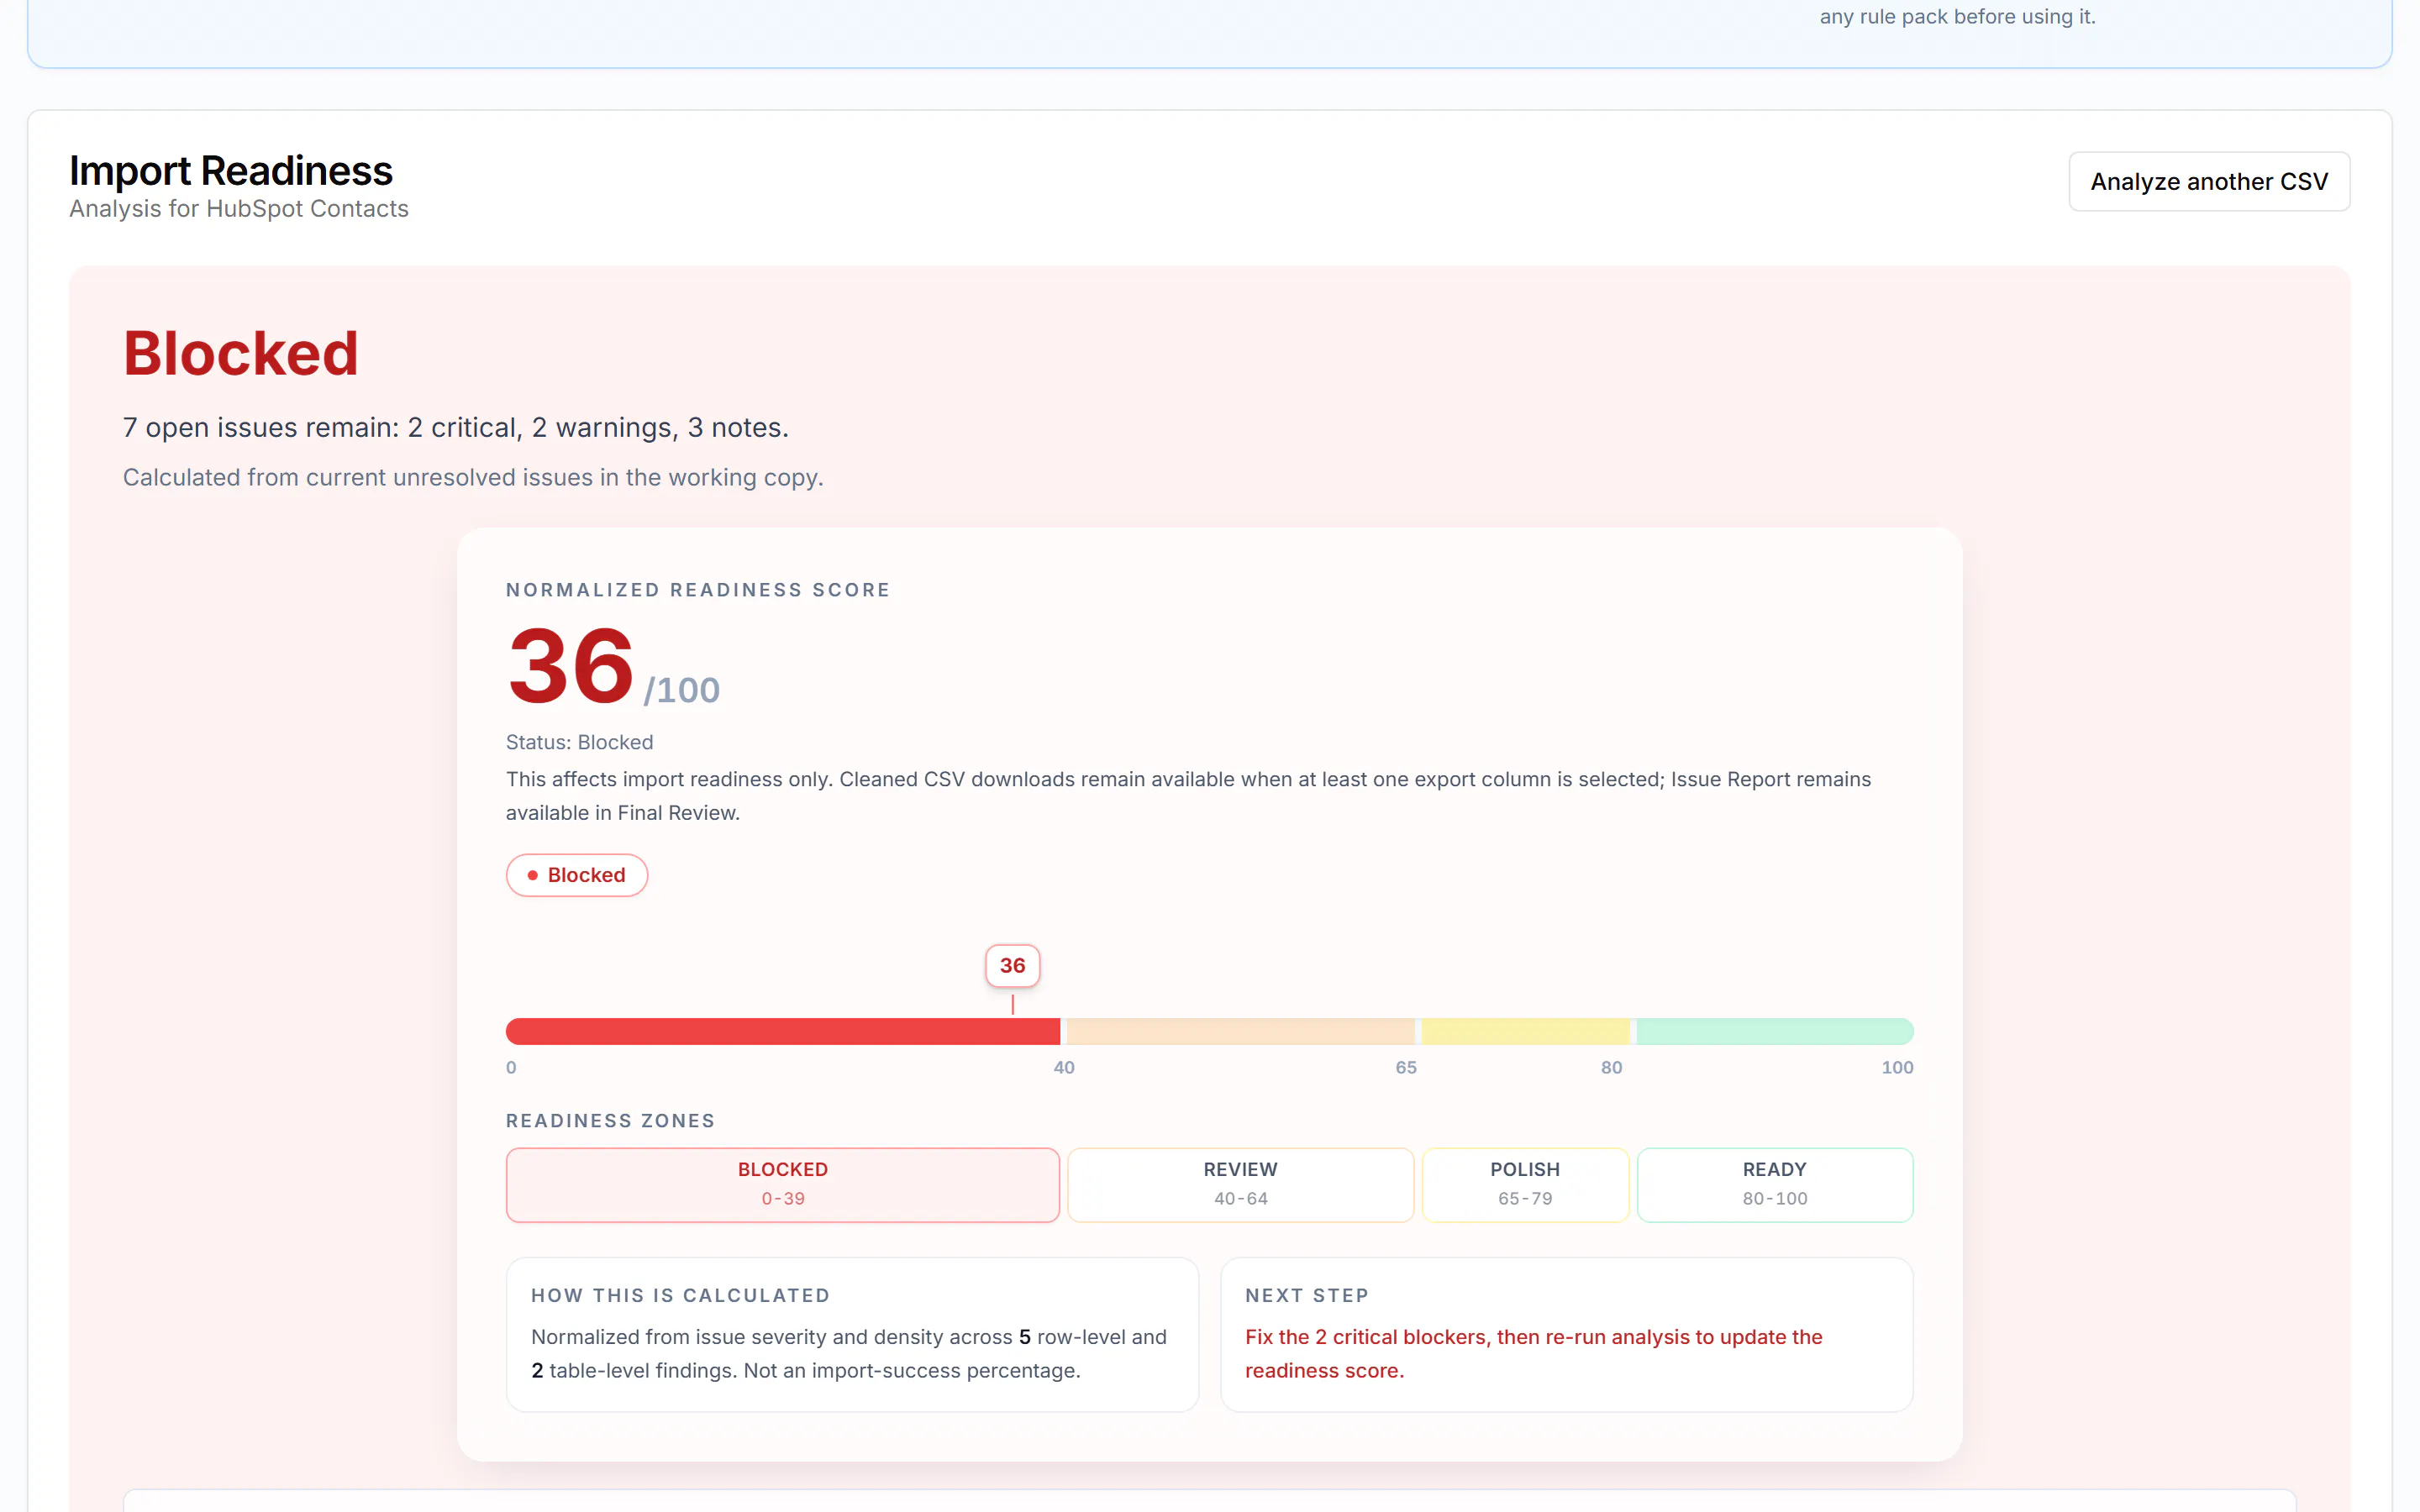Select the 36 marker badge above the bar
Screen dimensions: 2420x1512
click(x=1012, y=965)
